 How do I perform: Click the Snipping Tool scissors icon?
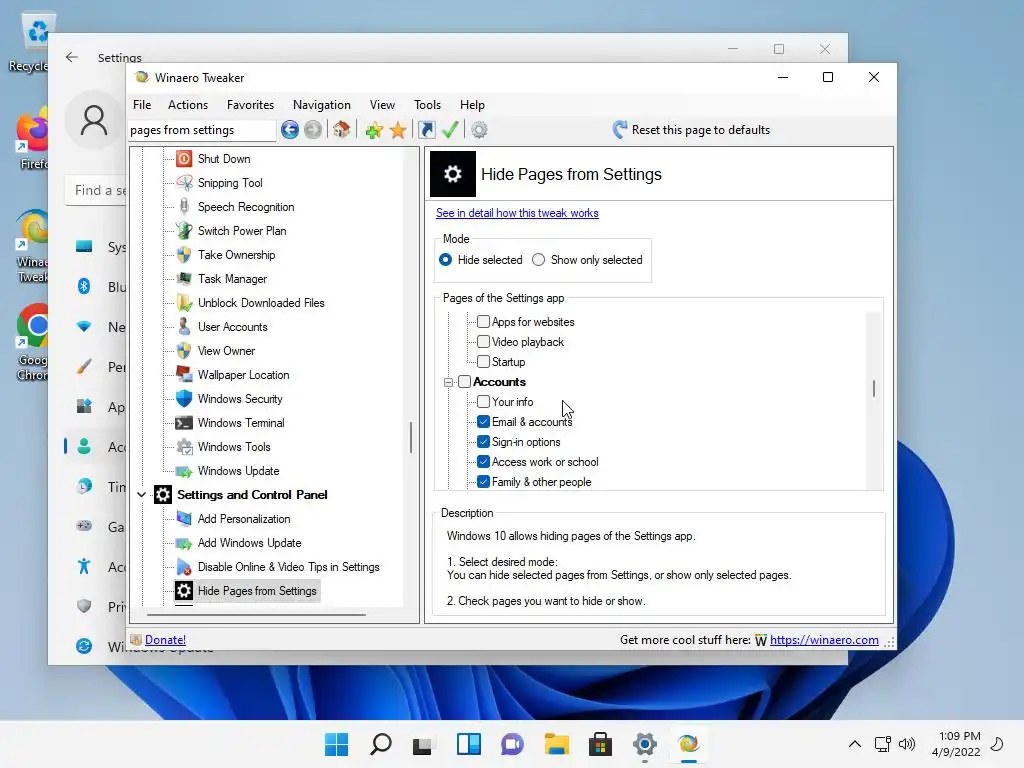click(x=184, y=183)
